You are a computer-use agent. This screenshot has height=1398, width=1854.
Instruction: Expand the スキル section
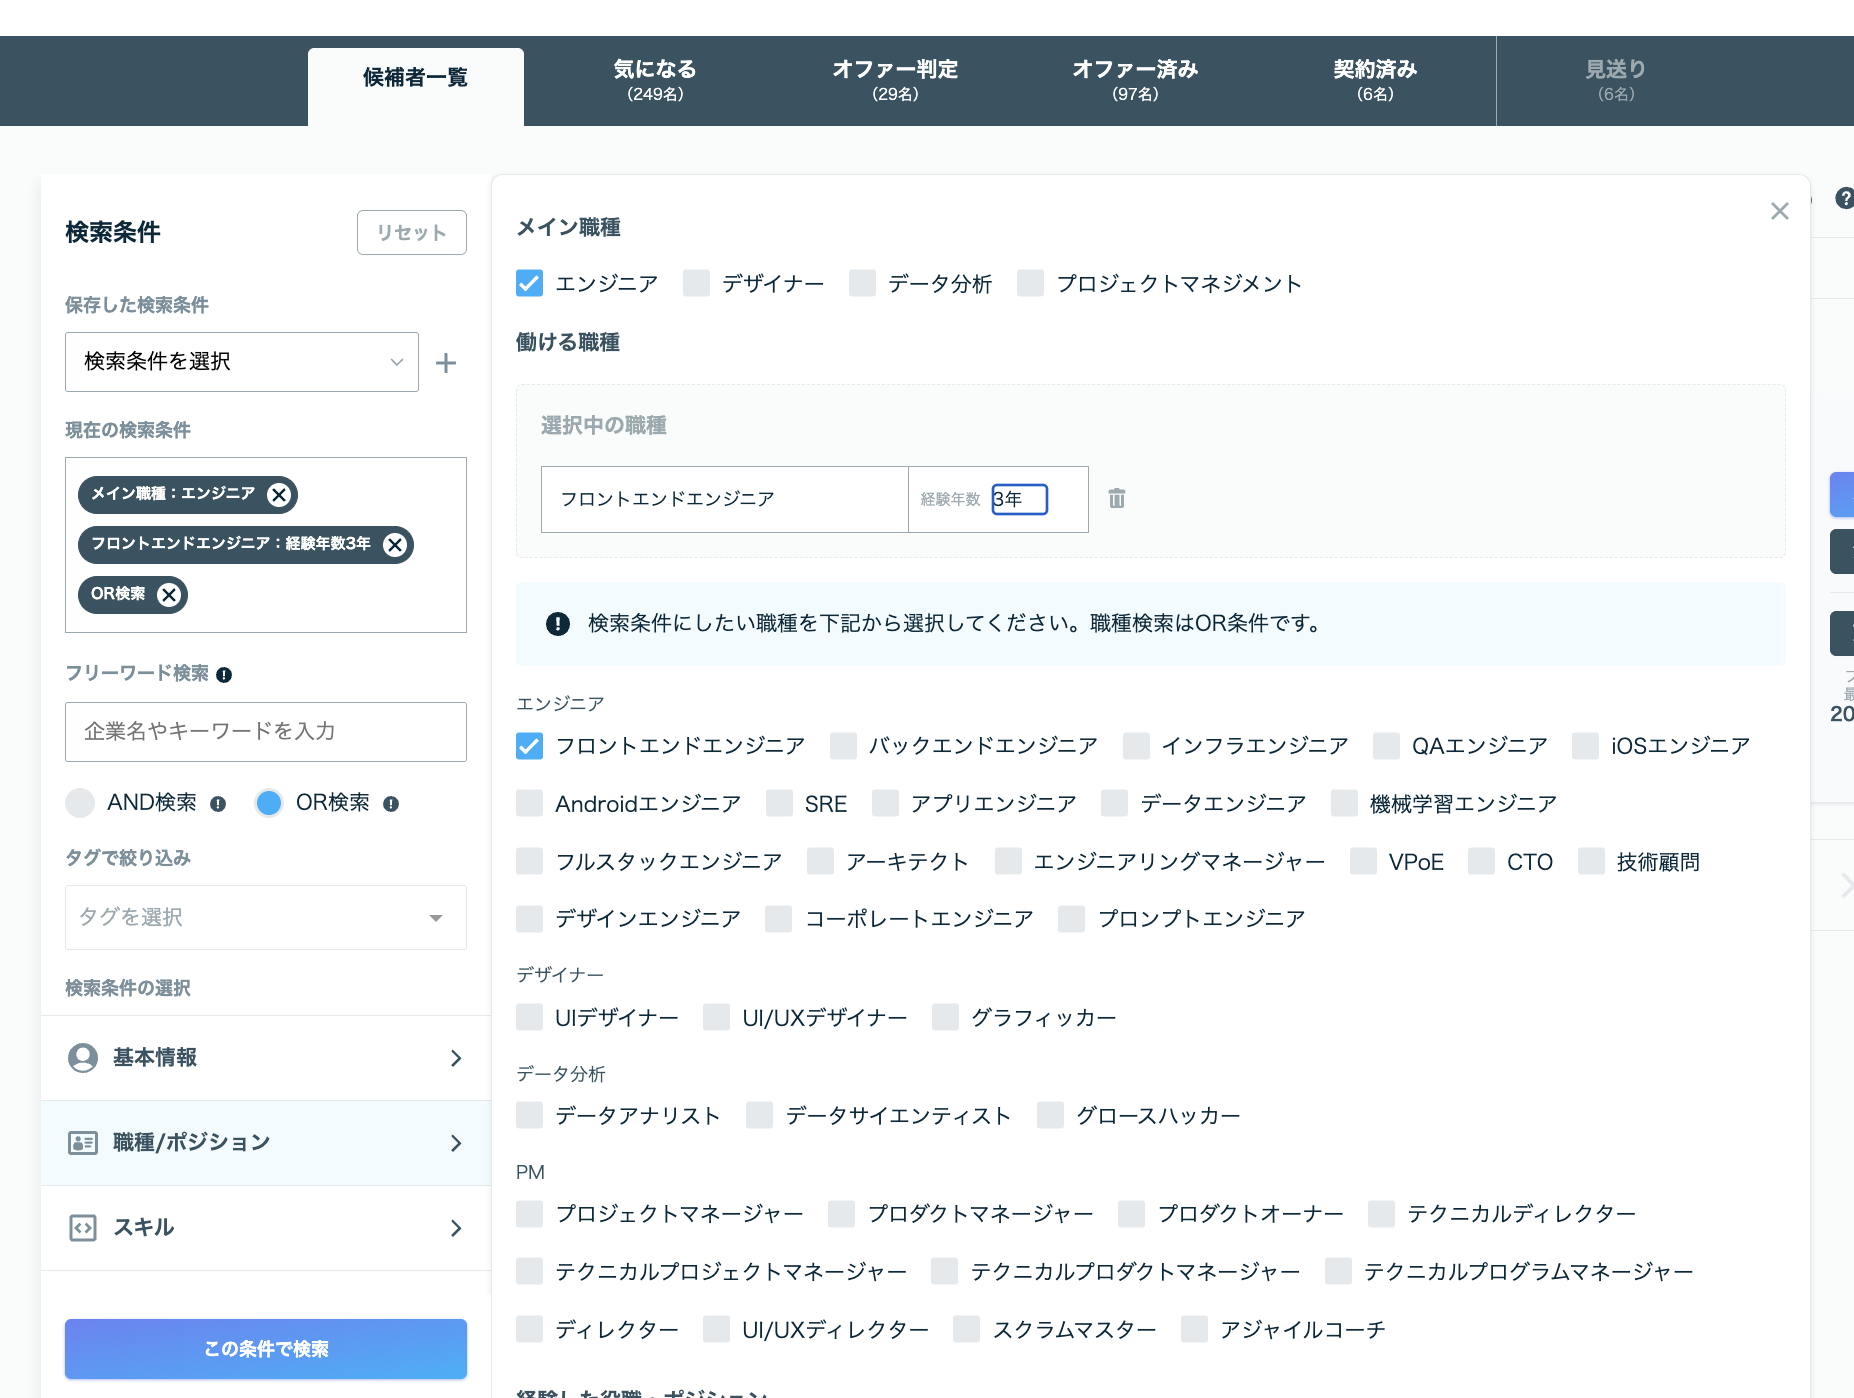266,1228
